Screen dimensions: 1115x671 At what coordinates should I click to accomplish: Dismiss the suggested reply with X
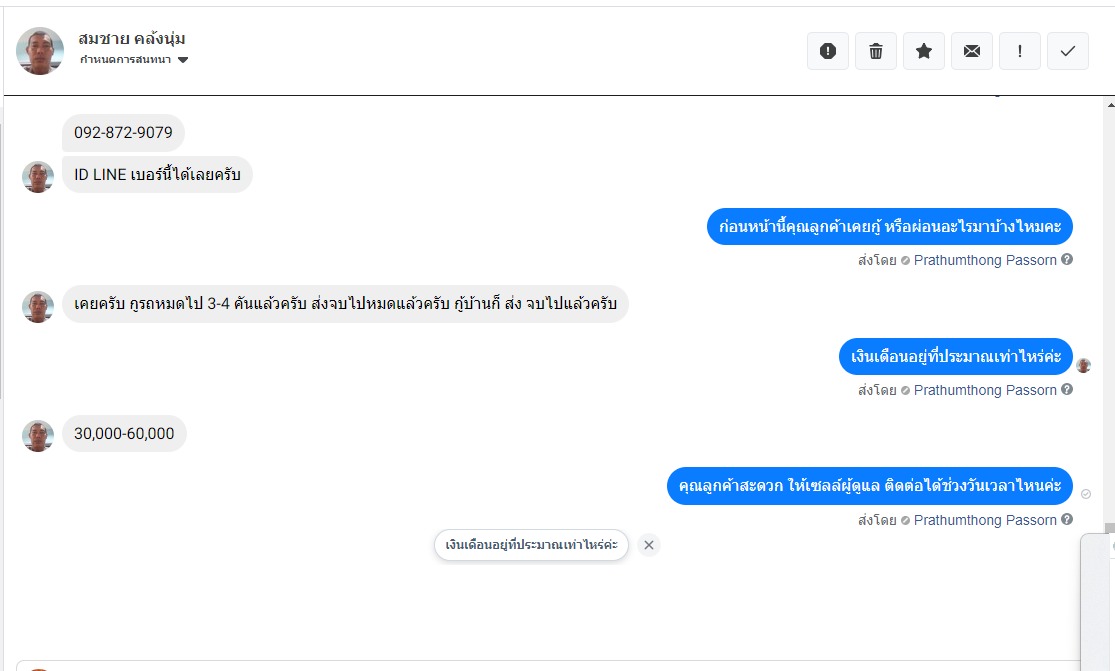pyautogui.click(x=649, y=545)
